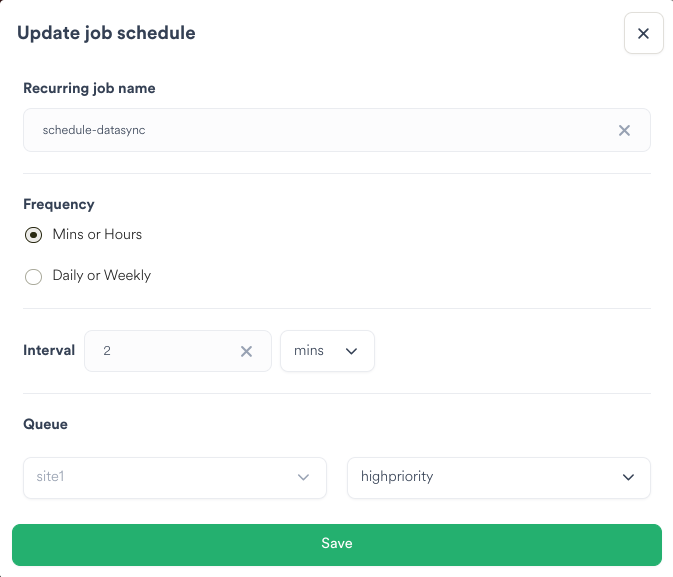Click the 'Queue' section label
Image resolution: width=673 pixels, height=577 pixels.
(45, 424)
